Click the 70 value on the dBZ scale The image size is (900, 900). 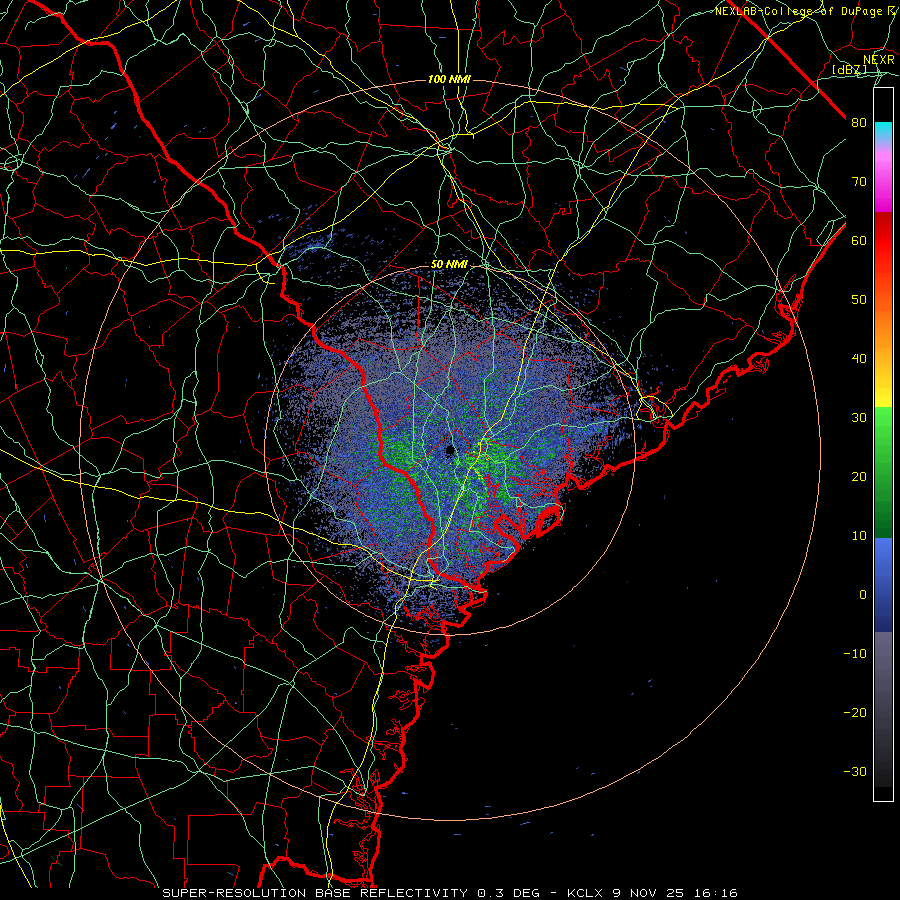[x=859, y=181]
